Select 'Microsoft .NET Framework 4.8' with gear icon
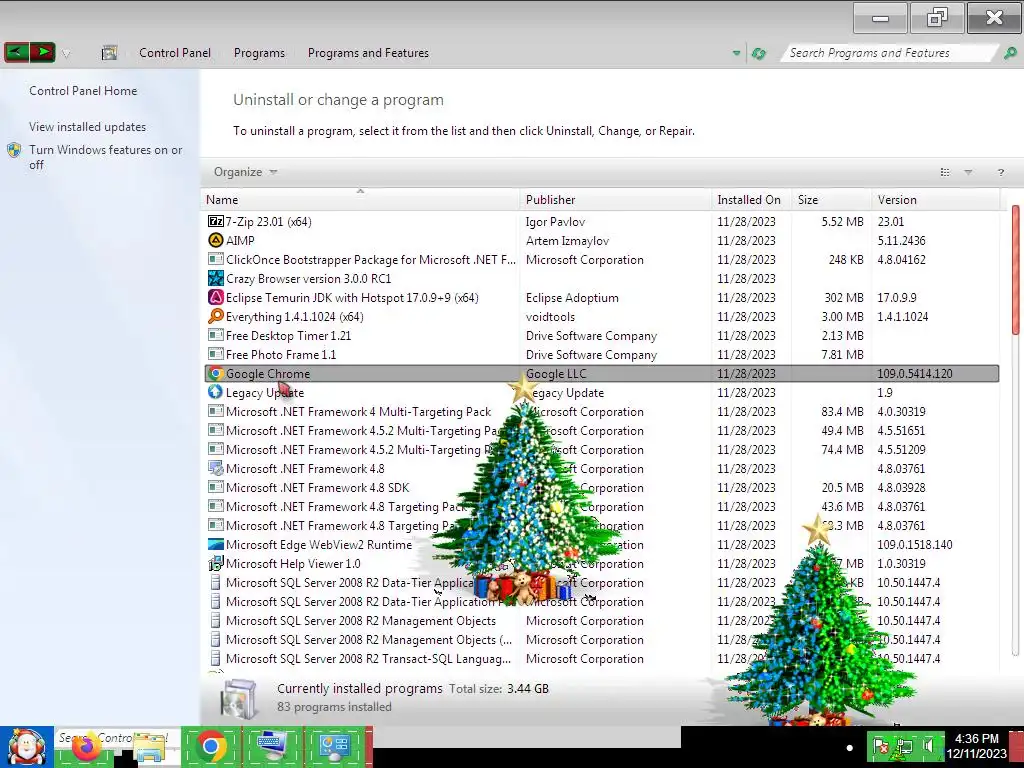The width and height of the screenshot is (1024, 768). [601, 469]
